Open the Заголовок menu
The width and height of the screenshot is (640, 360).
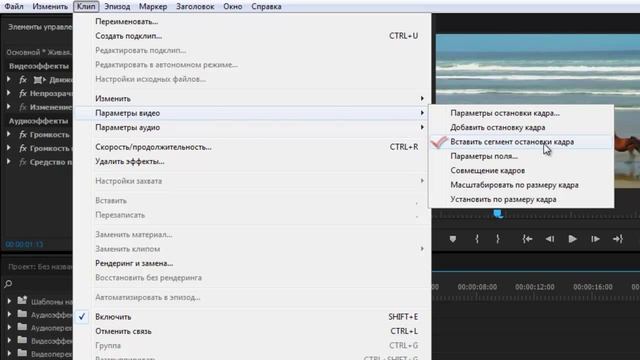[195, 7]
